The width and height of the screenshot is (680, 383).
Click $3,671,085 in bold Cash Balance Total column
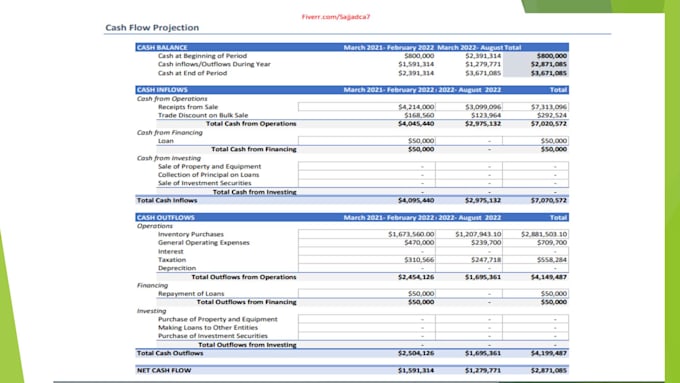click(549, 73)
